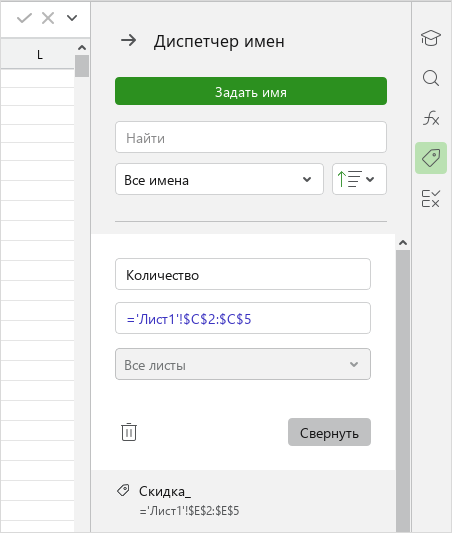
Task: Delete the Количество name with trash icon
Action: point(129,432)
